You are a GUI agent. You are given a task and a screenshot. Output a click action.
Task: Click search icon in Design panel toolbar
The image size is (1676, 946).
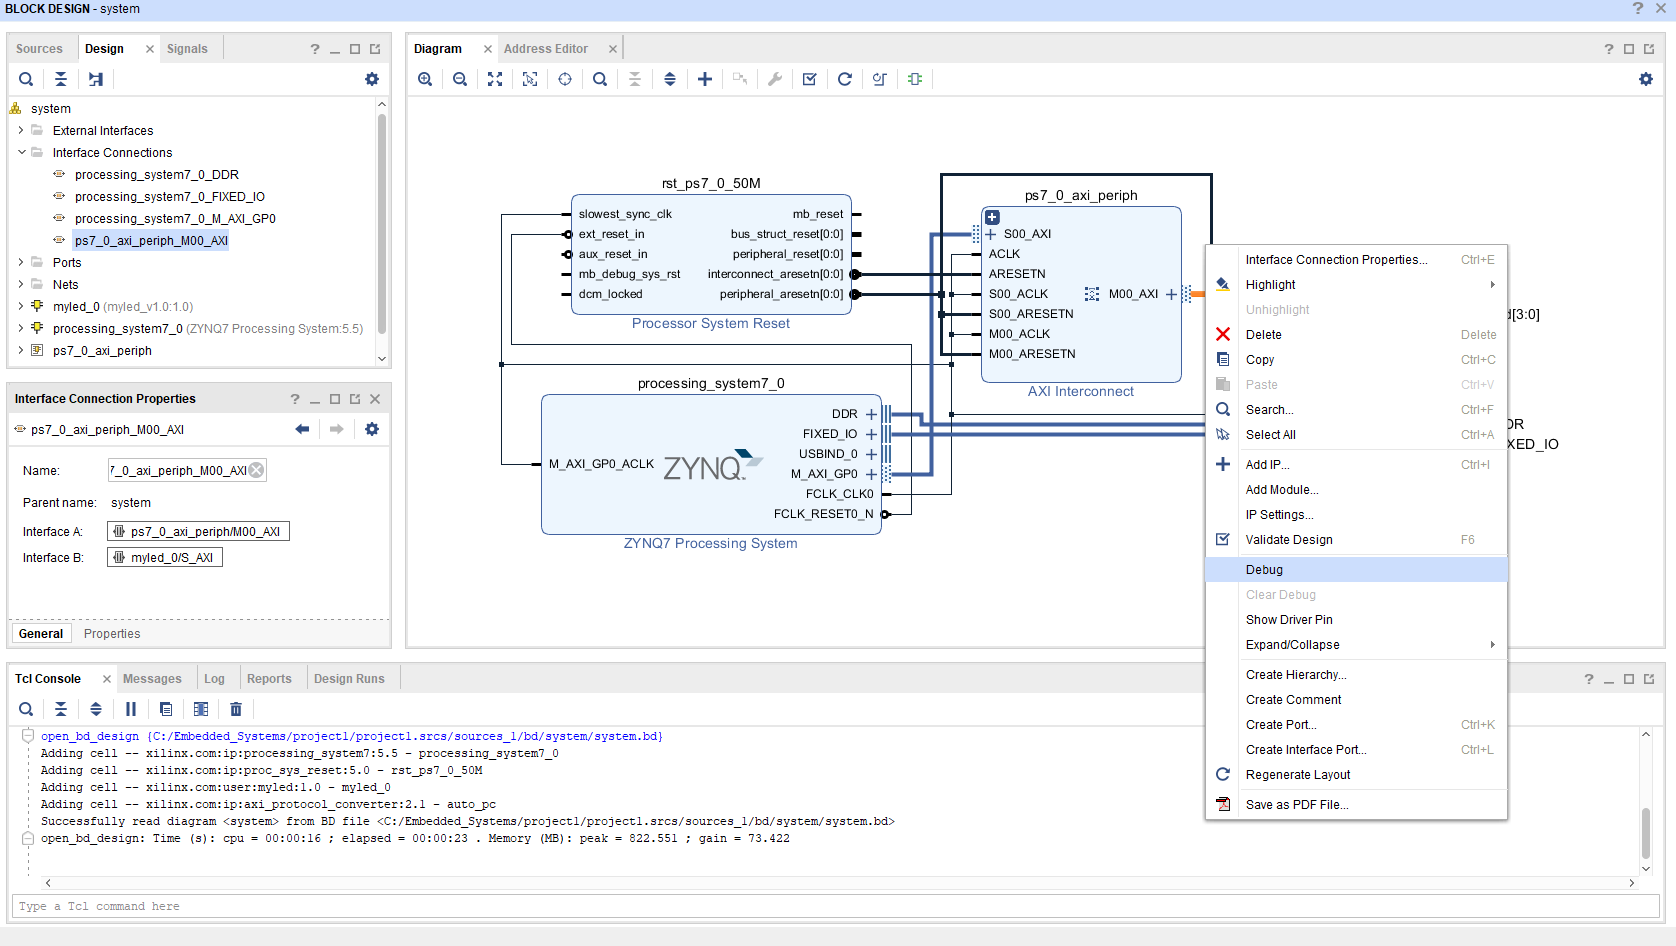click(x=26, y=79)
